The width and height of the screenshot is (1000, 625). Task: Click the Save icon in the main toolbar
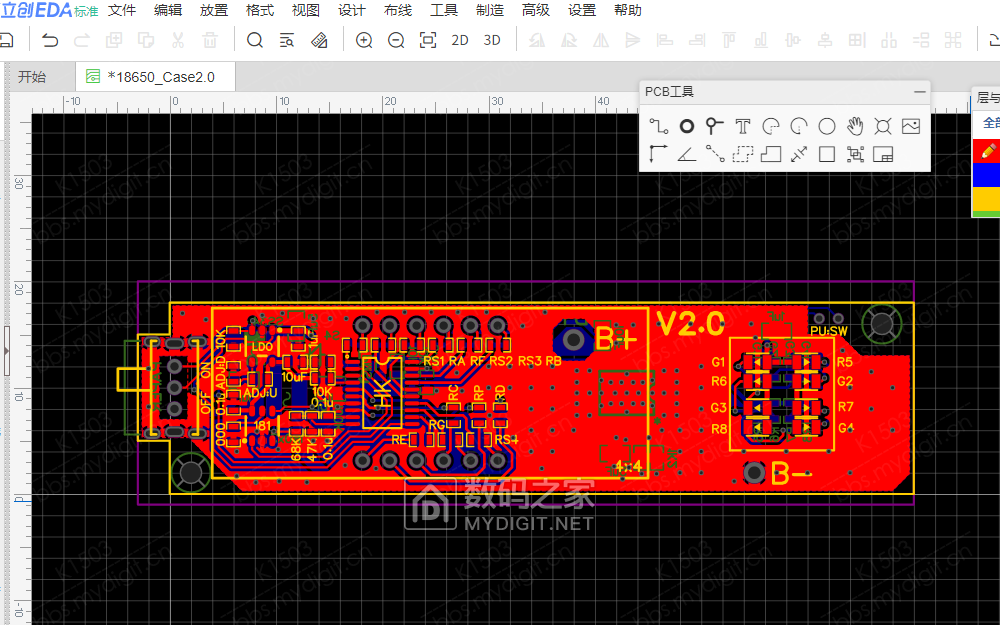click(x=6, y=40)
